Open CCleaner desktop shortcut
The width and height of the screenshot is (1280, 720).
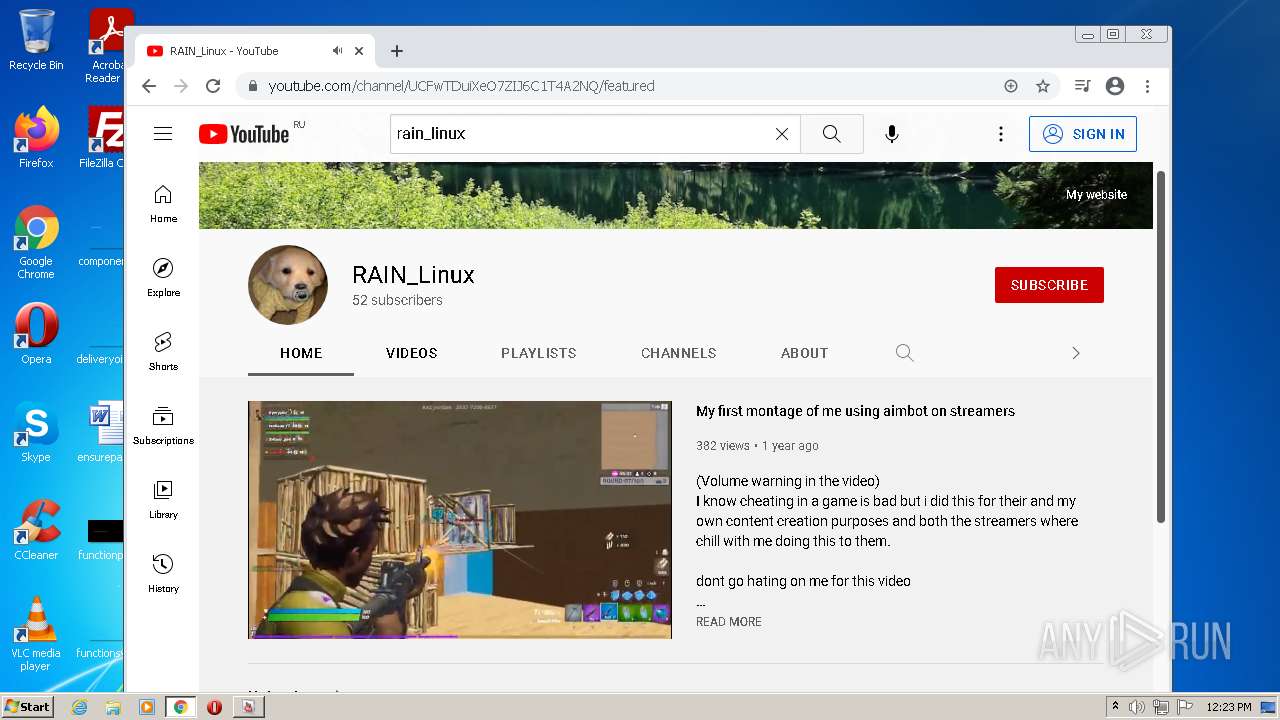coord(36,530)
